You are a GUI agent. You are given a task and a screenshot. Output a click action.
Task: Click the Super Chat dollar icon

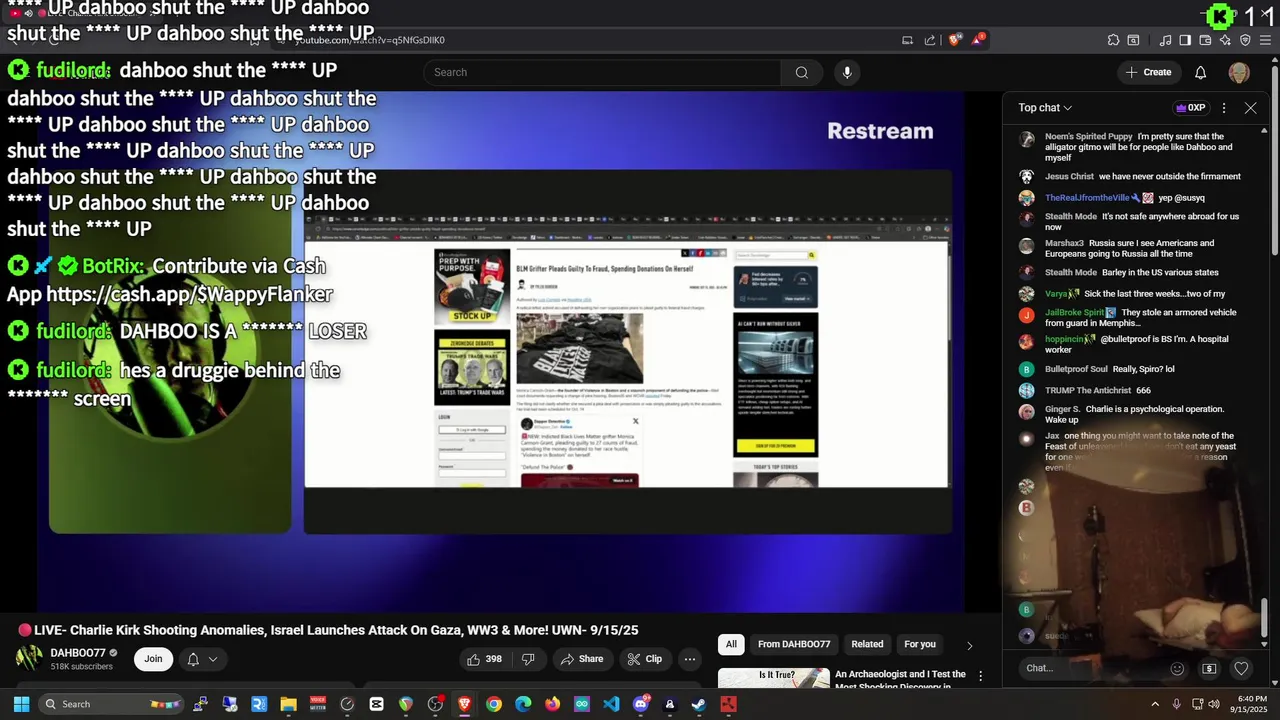[1209, 669]
